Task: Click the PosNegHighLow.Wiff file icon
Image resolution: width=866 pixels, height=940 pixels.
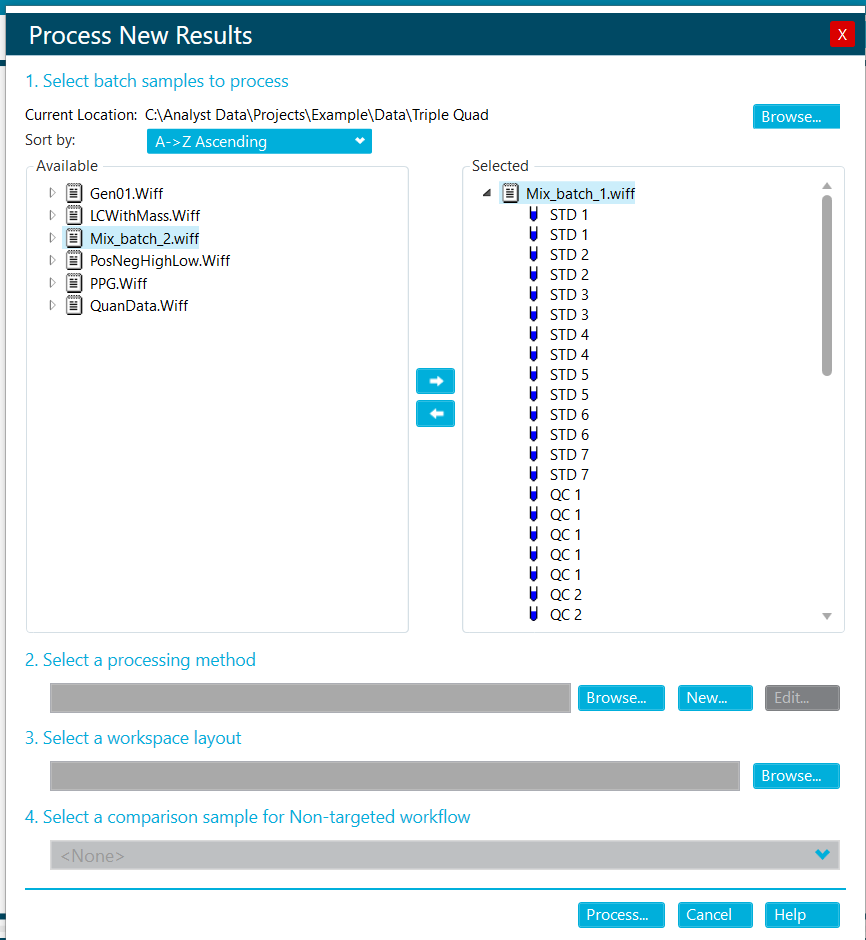Action: tap(74, 260)
